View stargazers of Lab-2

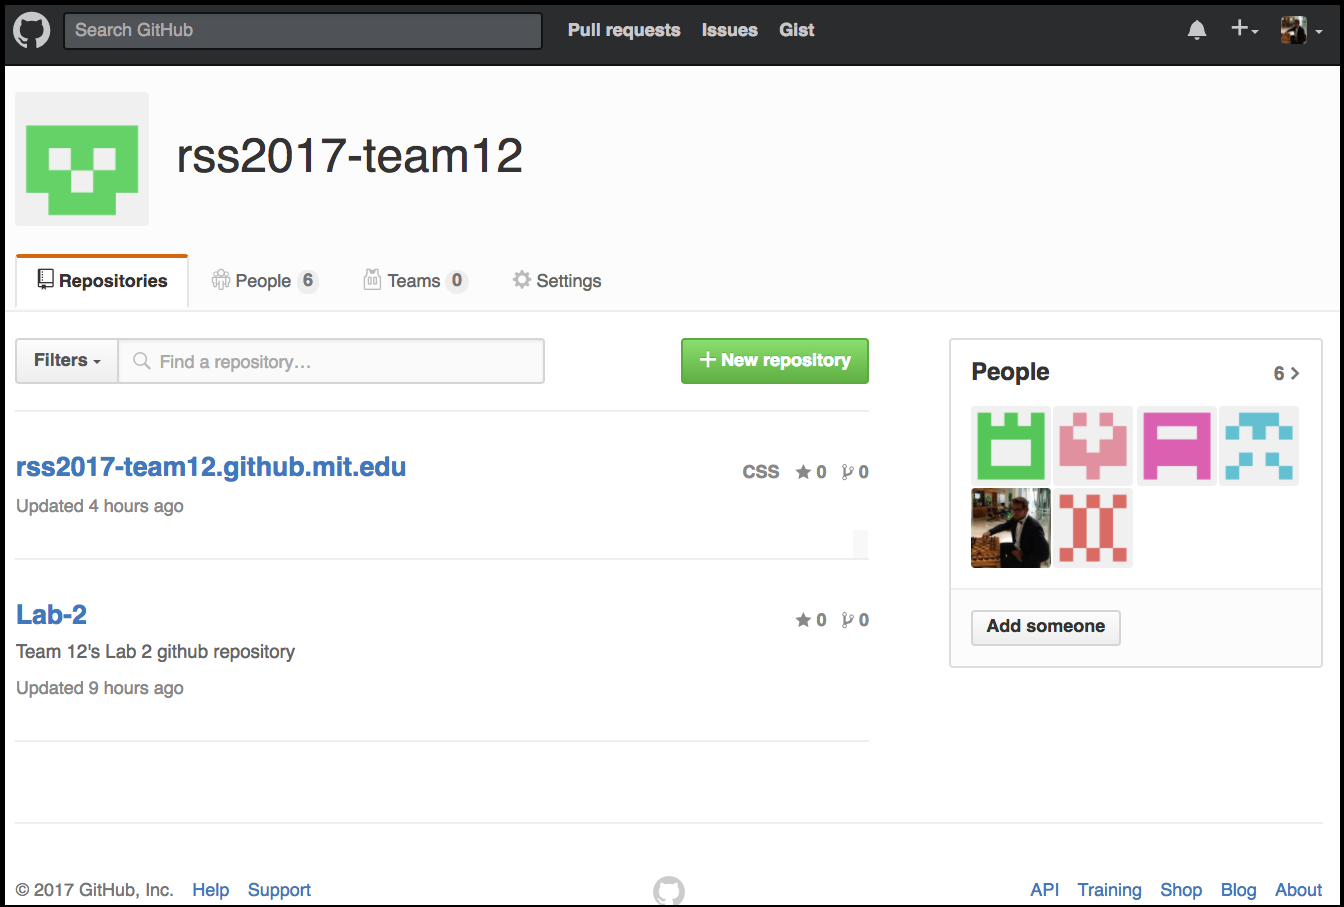[811, 620]
